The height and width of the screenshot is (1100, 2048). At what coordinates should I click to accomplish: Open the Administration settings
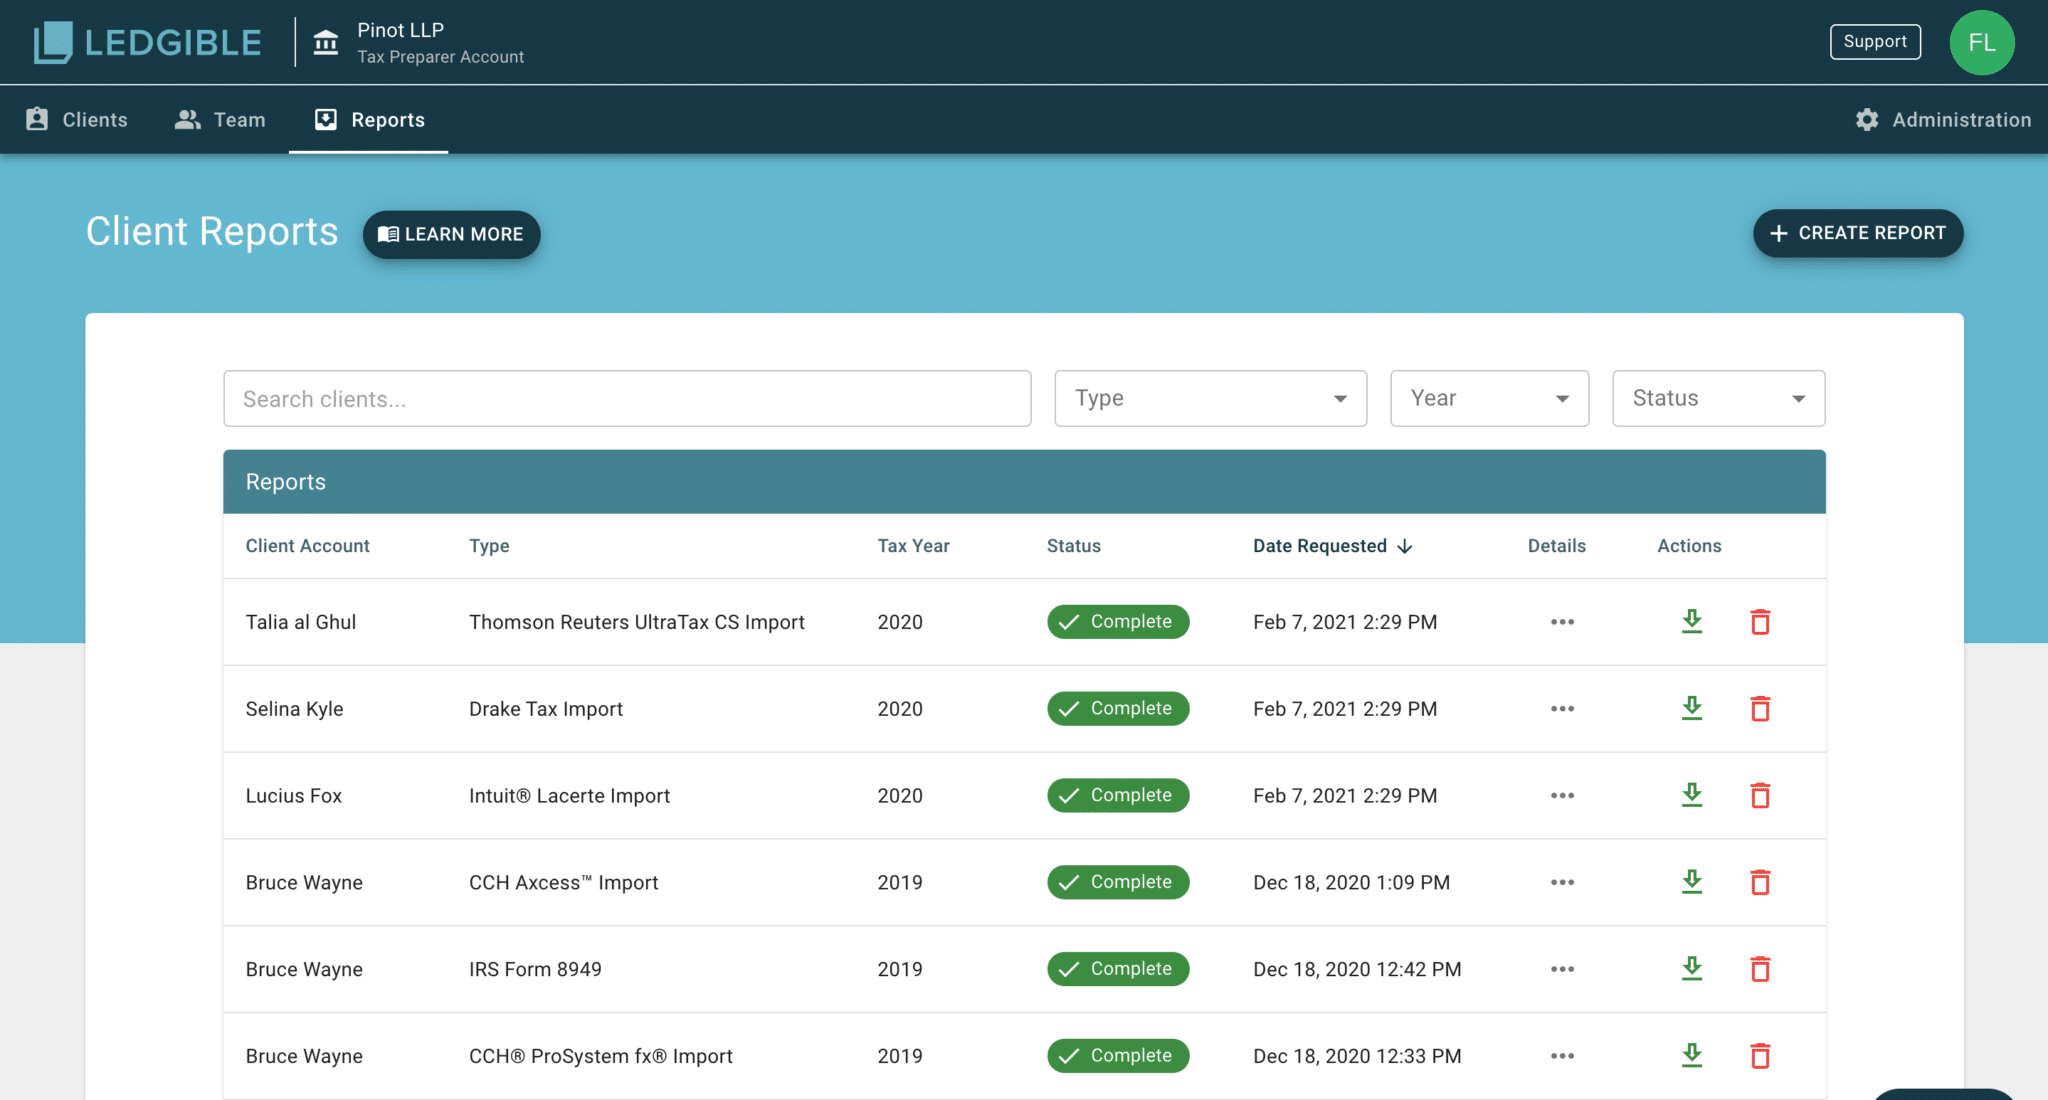tap(1943, 120)
